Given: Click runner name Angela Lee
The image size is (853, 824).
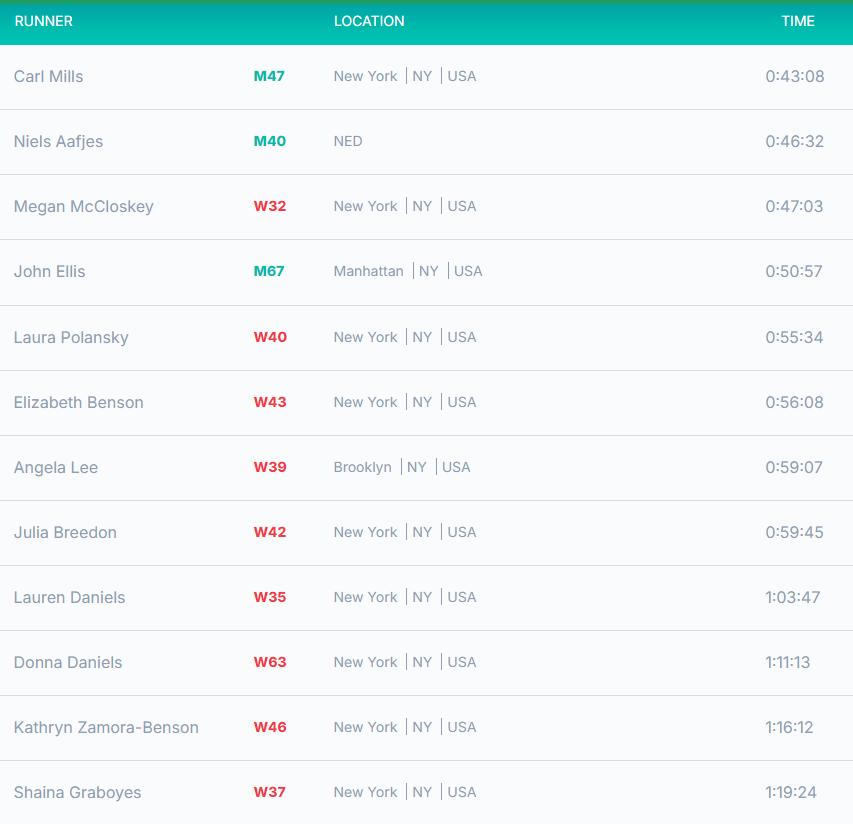Looking at the screenshot, I should tap(56, 467).
